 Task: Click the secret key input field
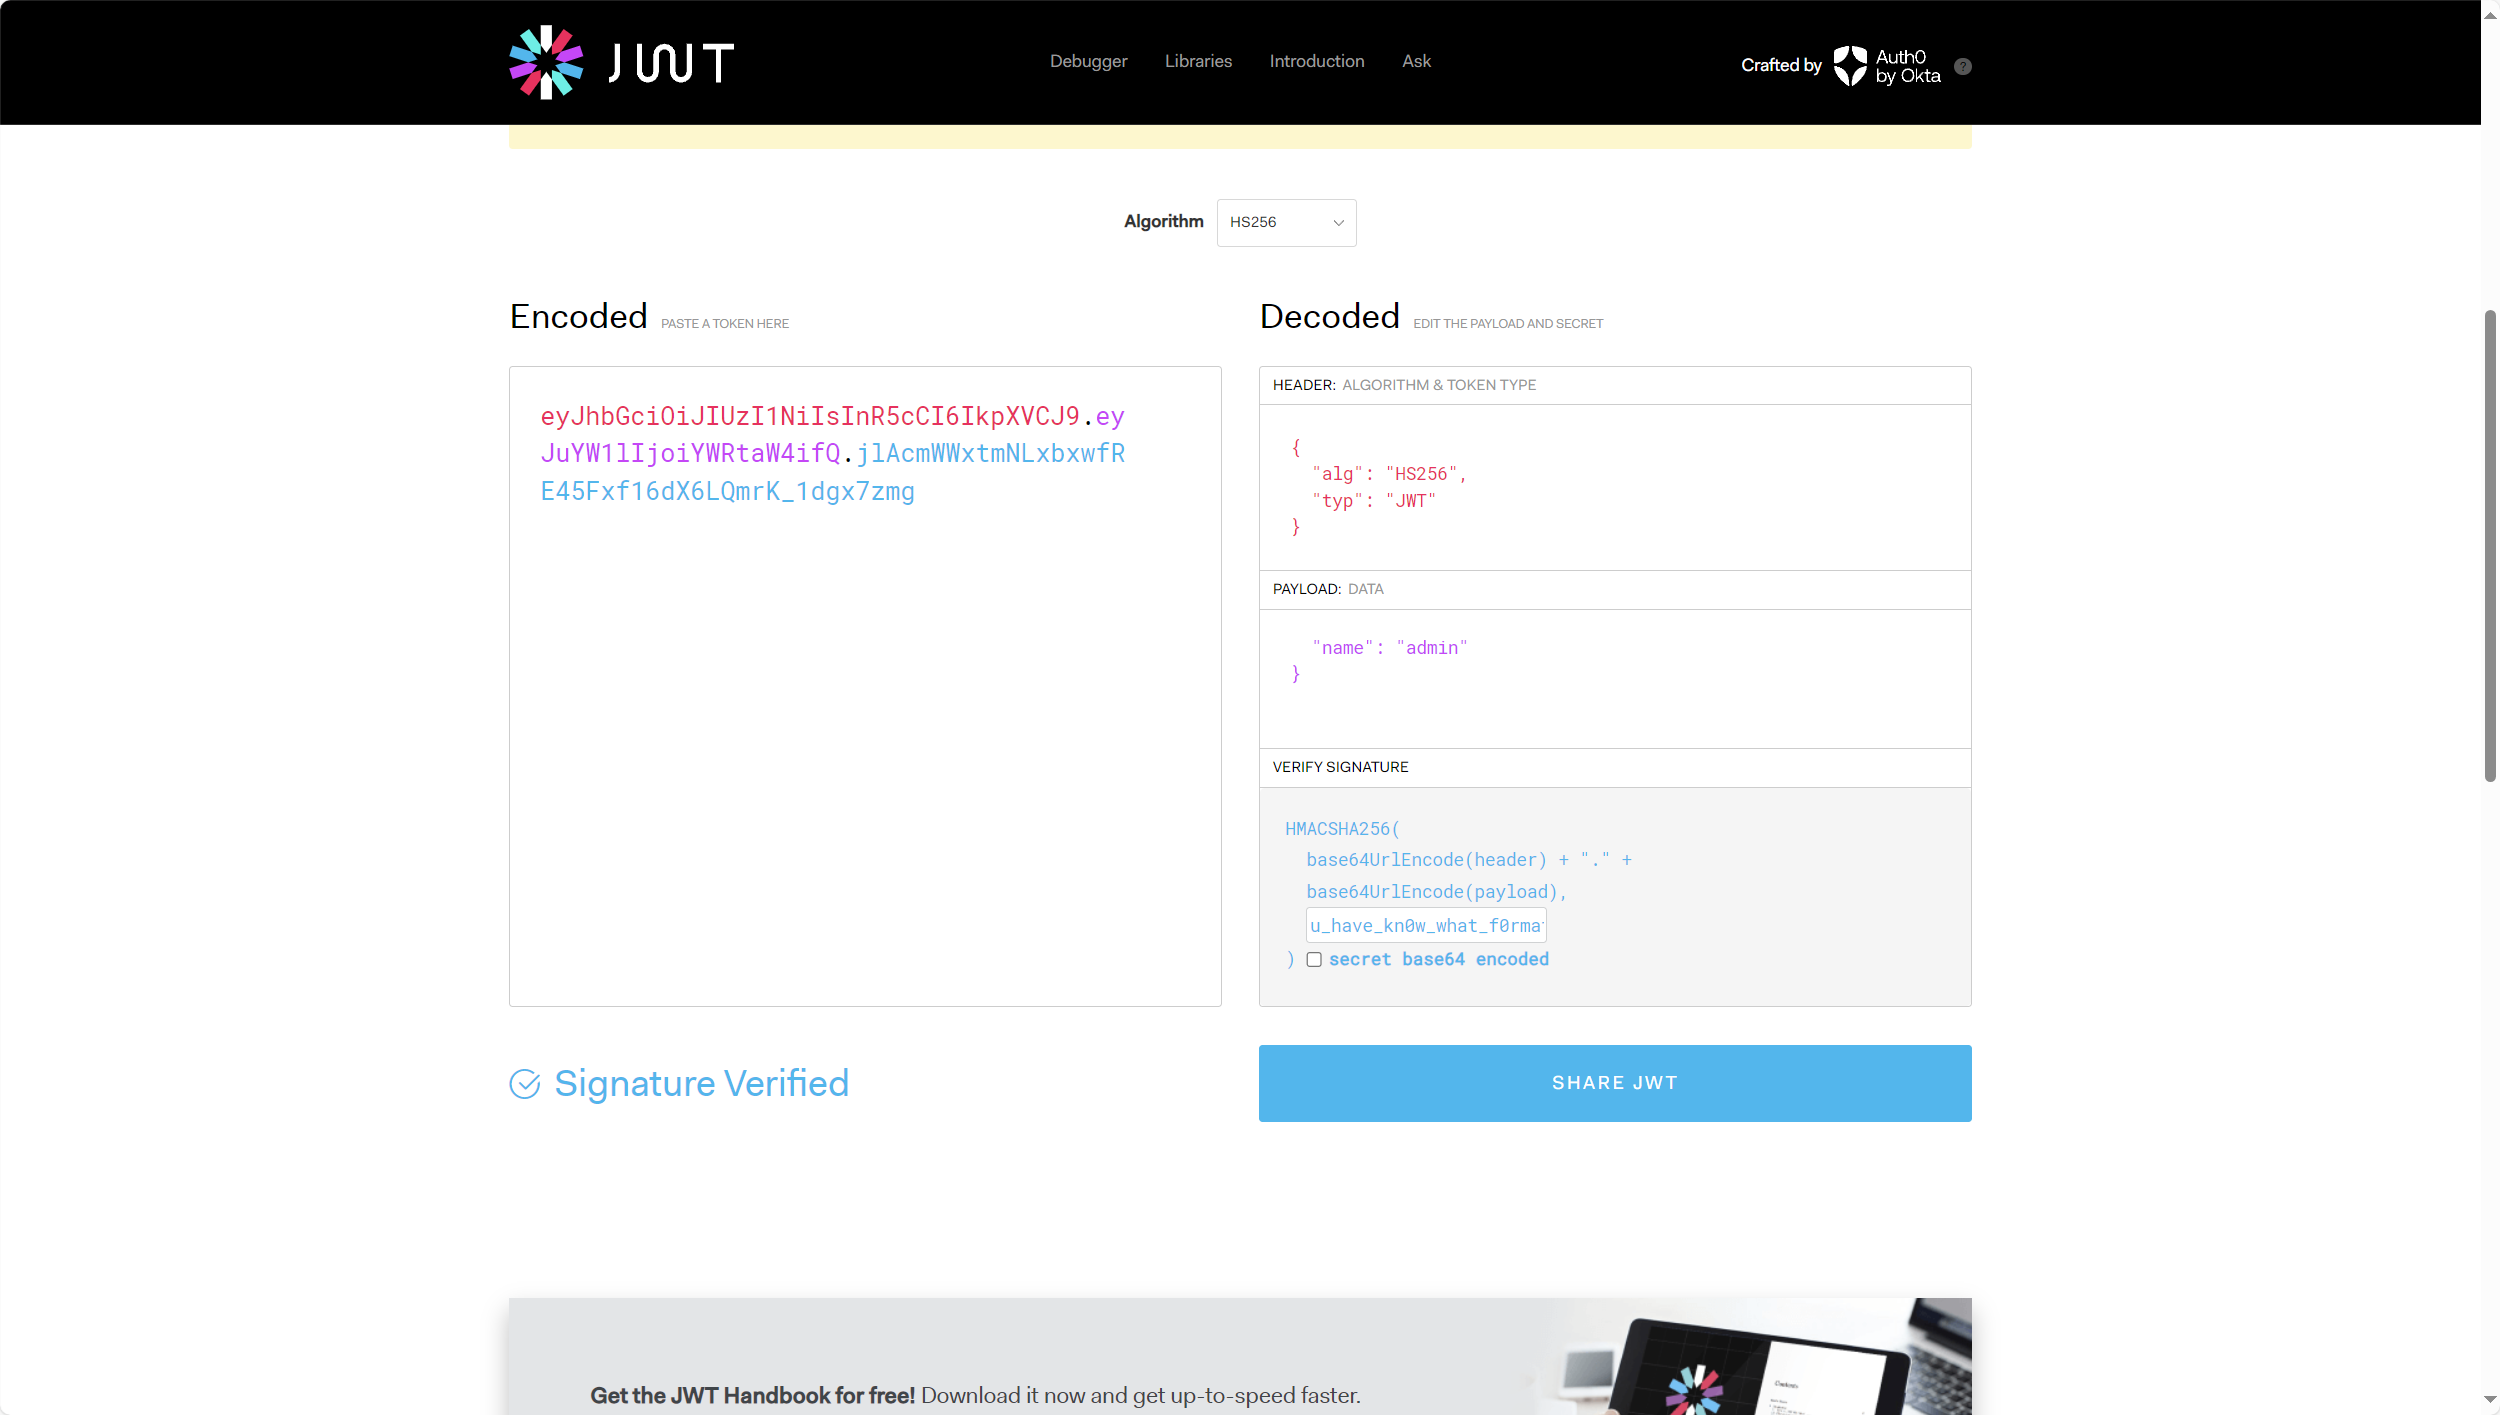pyautogui.click(x=1425, y=926)
